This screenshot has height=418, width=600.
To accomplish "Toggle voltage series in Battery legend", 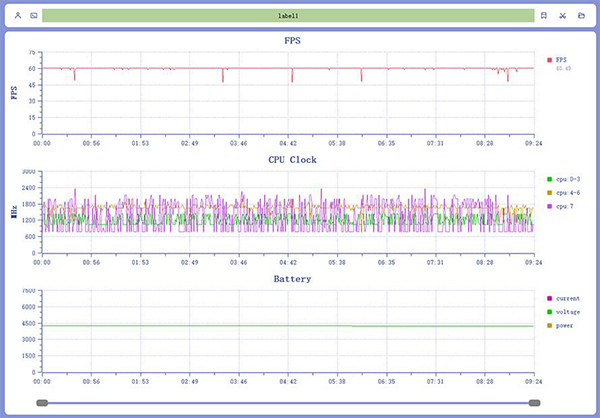I will [x=565, y=311].
